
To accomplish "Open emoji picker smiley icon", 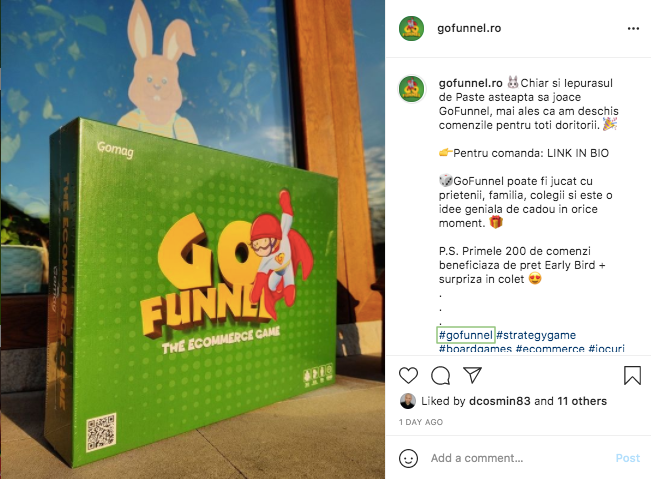I will [408, 458].
